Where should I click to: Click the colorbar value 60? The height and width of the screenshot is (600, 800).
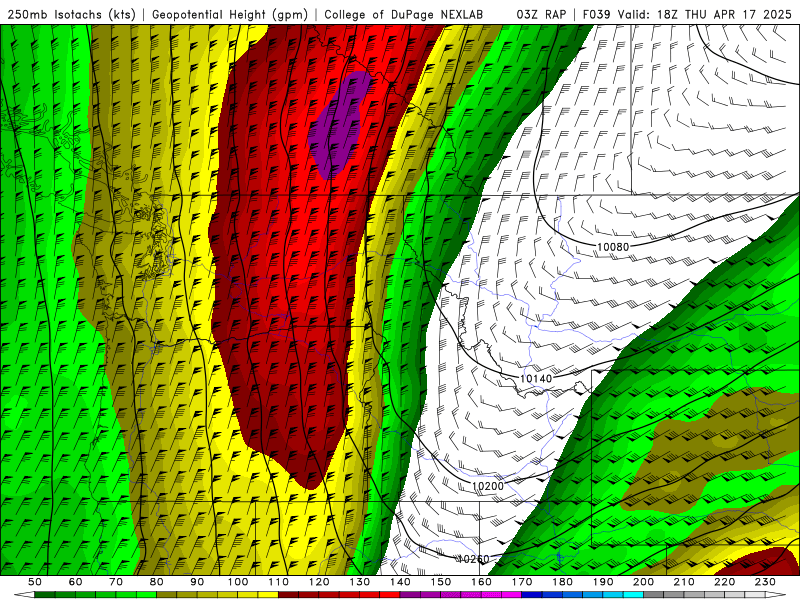75,582
